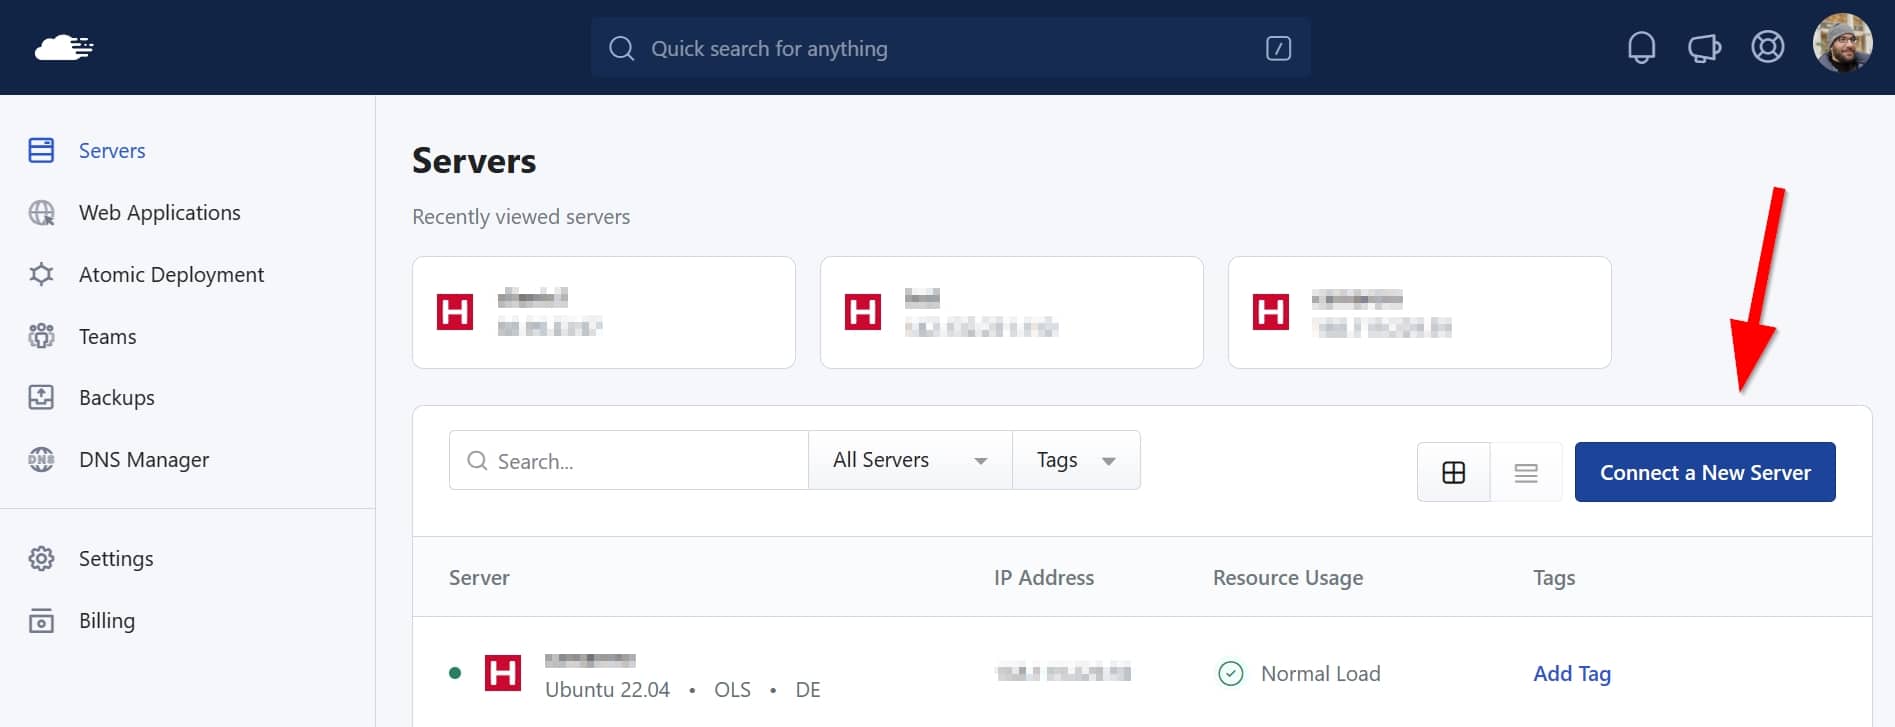Go to Teams in sidebar
The image size is (1895, 727).
107,337
